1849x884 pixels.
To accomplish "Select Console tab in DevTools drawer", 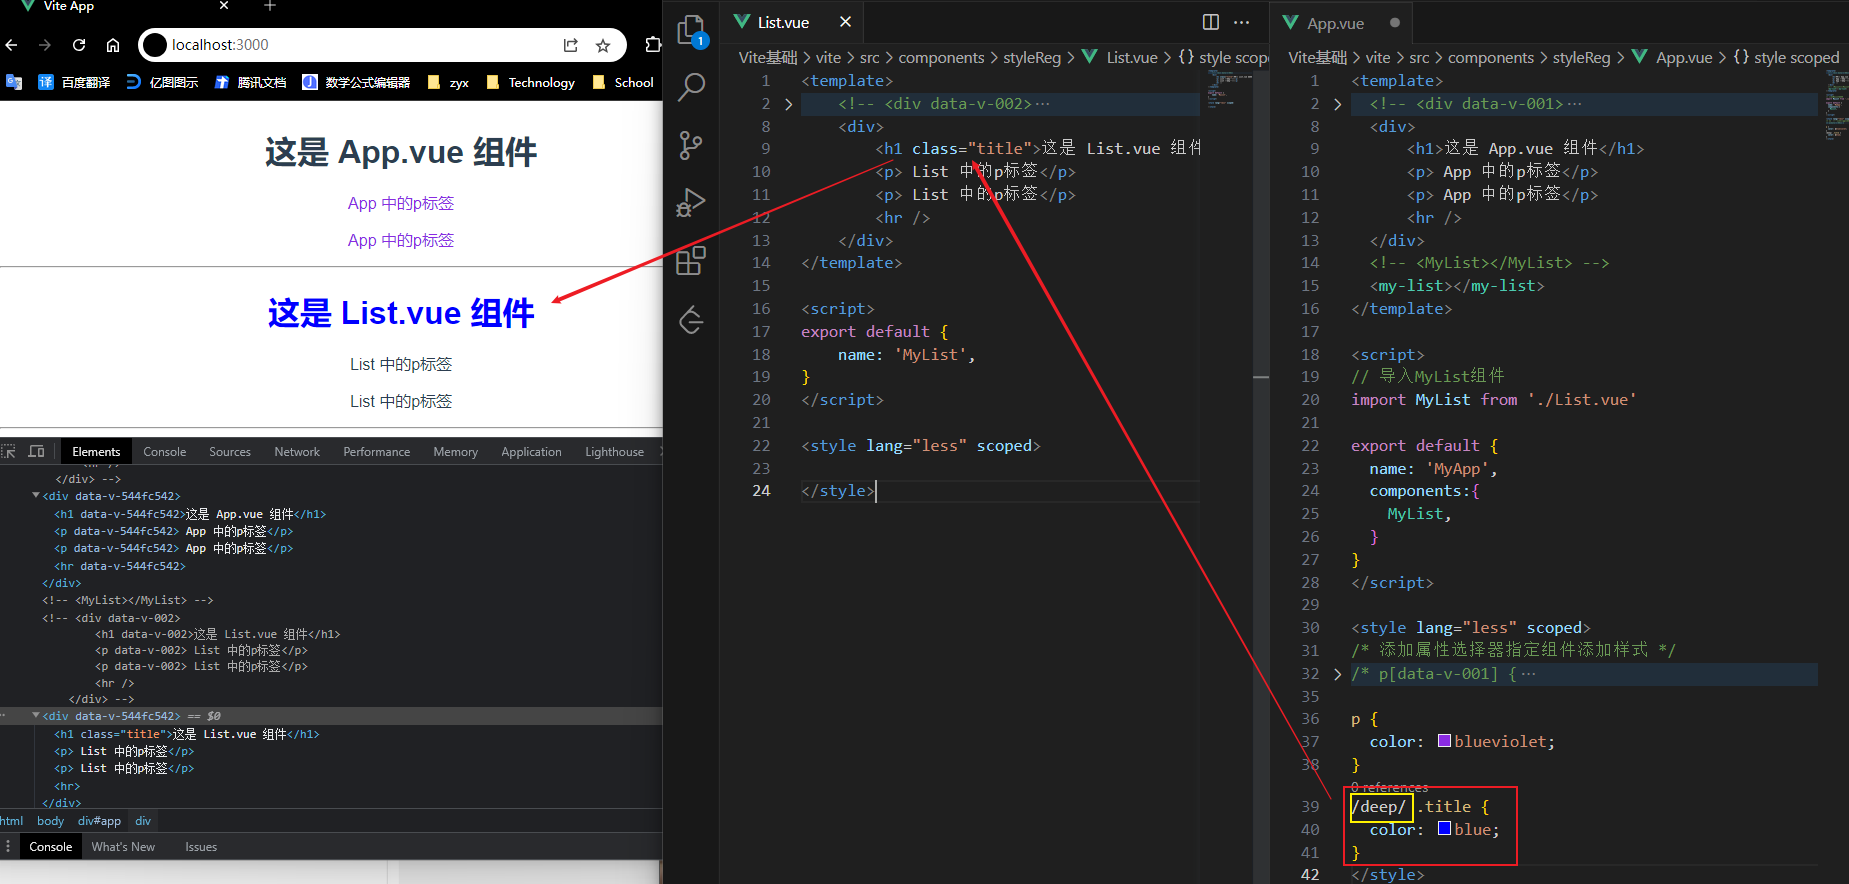I will 50,847.
